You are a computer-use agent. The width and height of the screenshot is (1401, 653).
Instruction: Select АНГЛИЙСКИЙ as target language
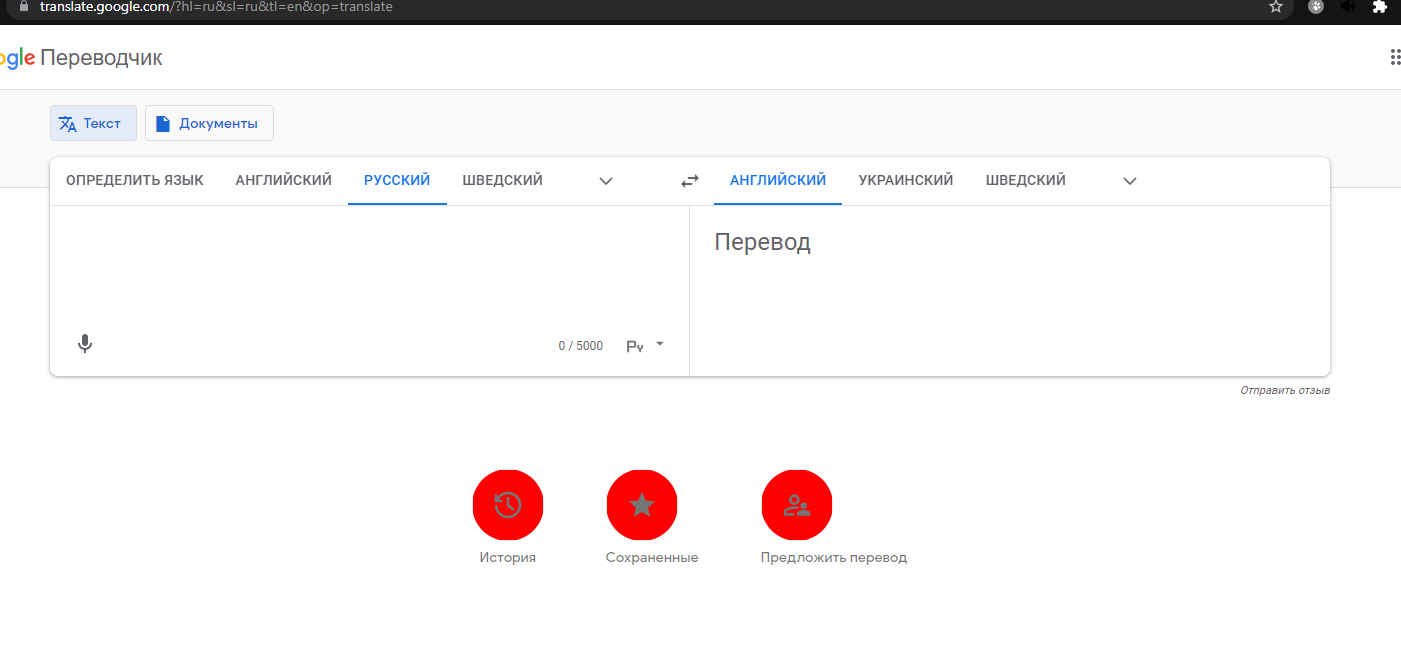778,181
